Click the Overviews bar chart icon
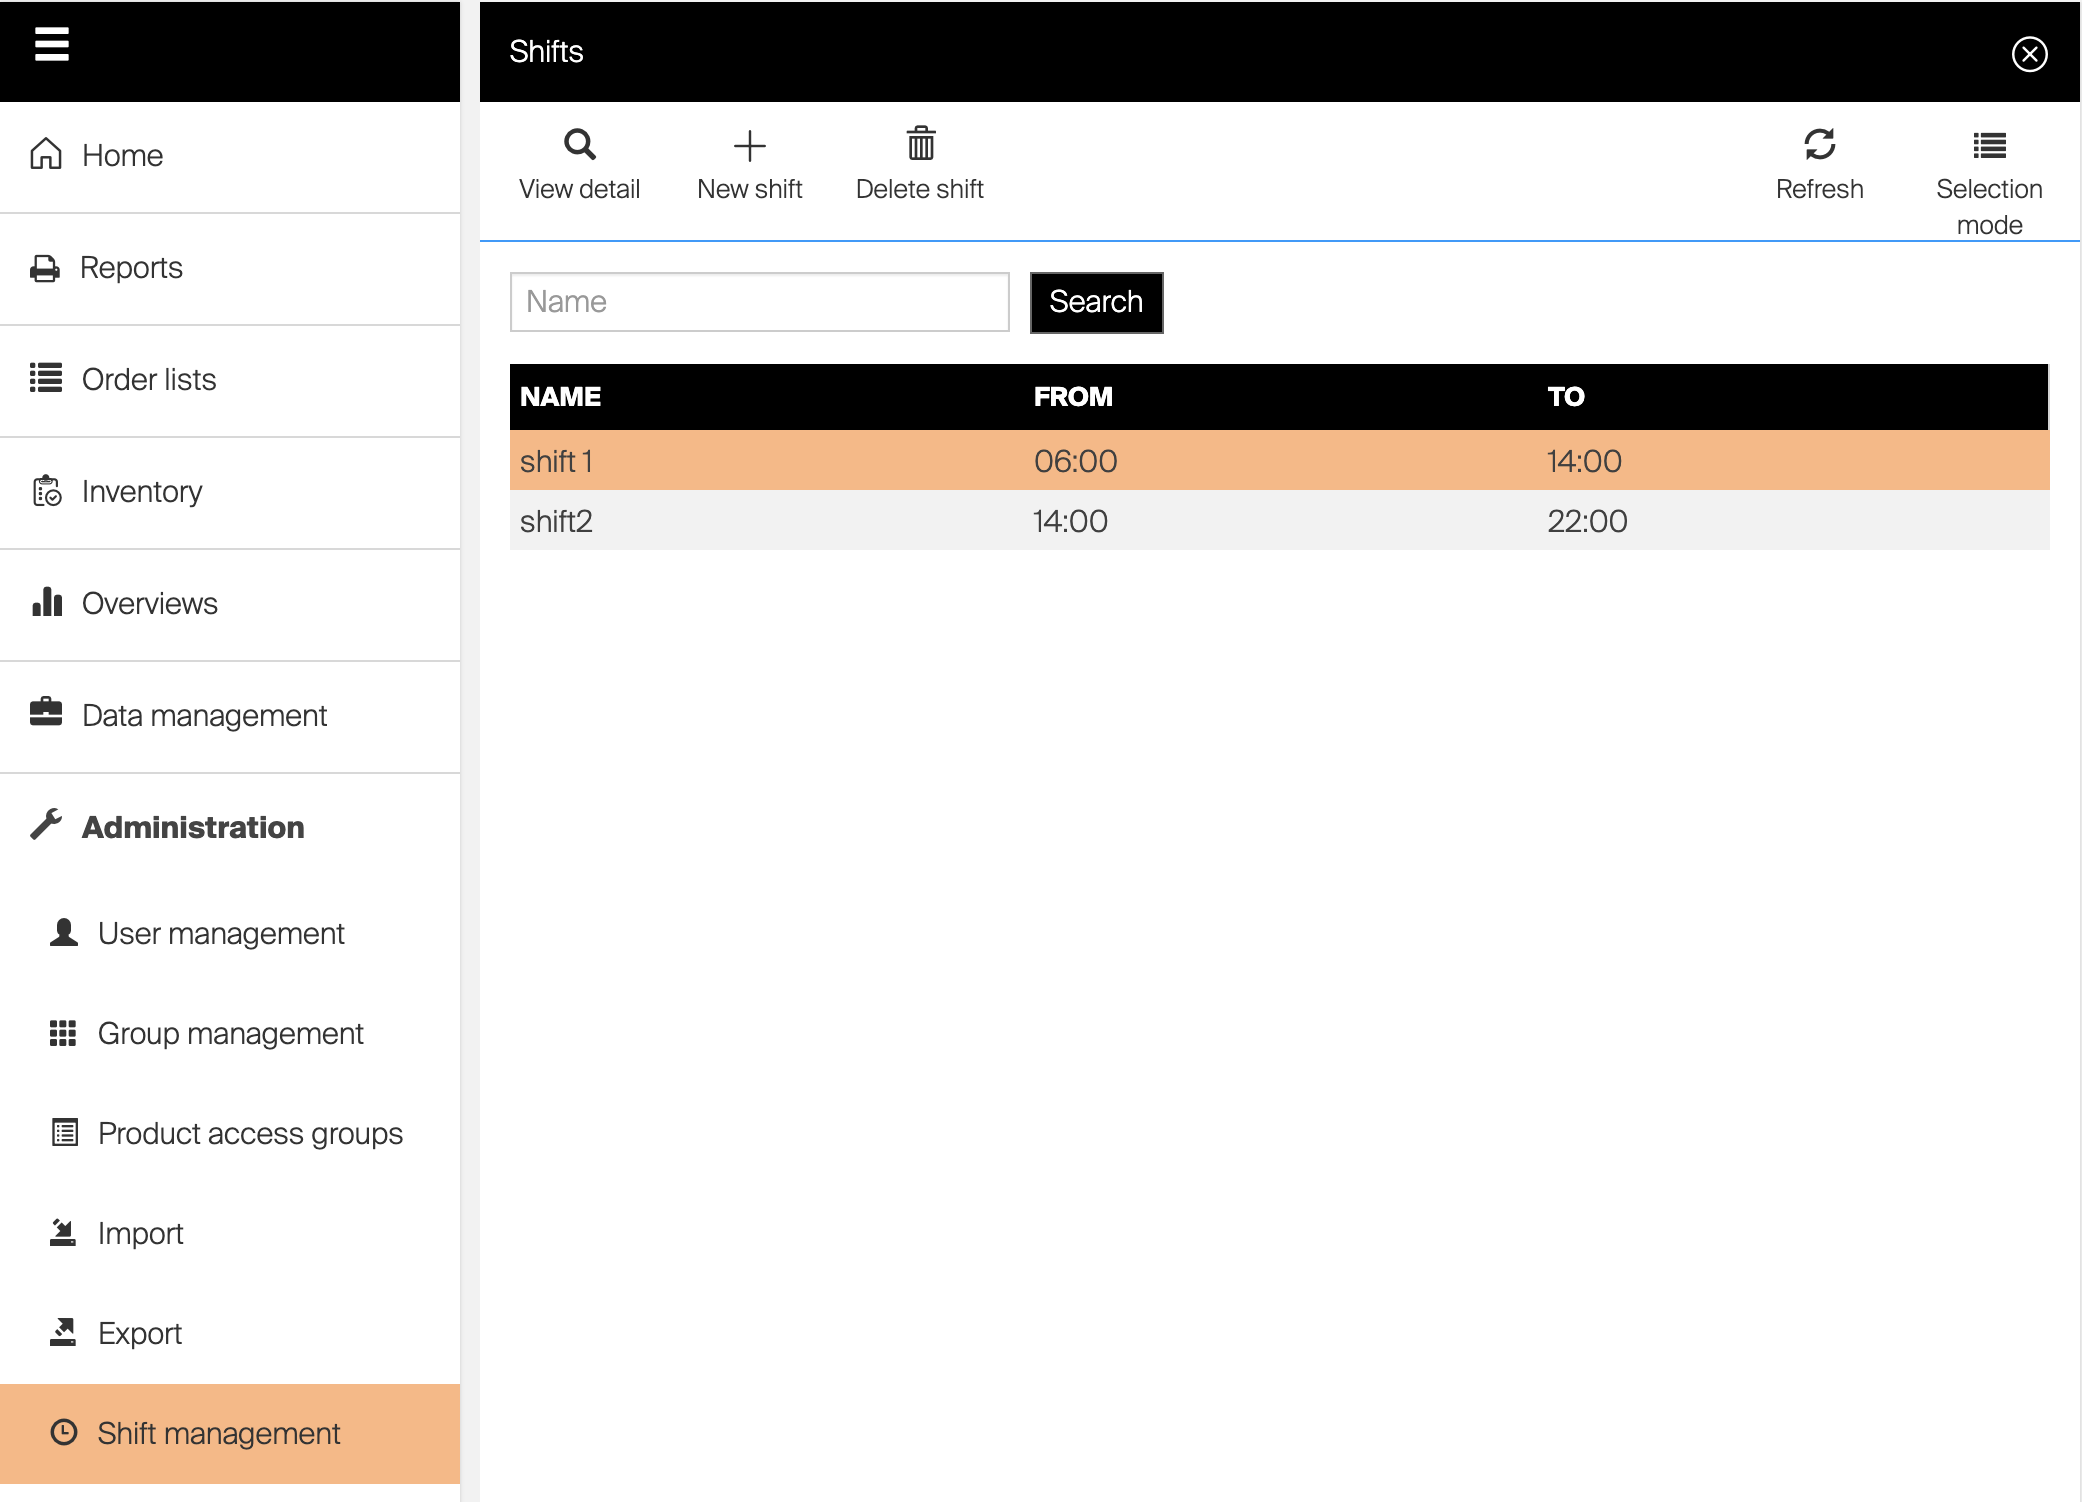 point(47,603)
